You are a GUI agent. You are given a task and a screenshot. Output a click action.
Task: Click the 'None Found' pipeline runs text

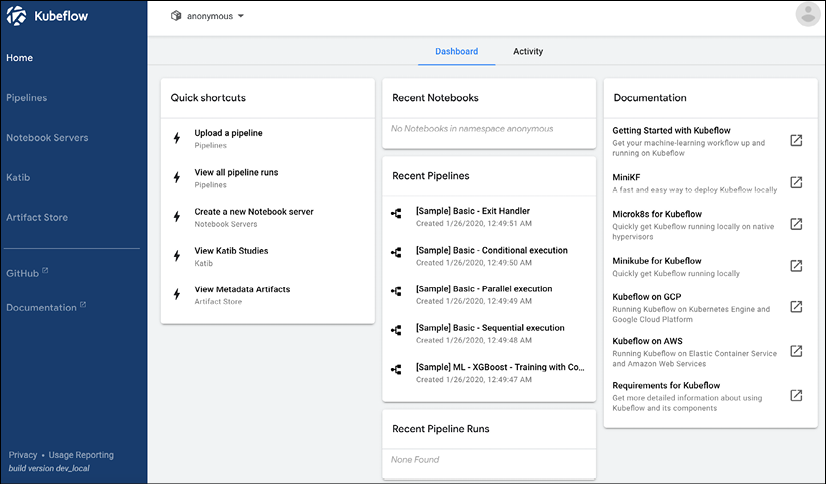(415, 459)
